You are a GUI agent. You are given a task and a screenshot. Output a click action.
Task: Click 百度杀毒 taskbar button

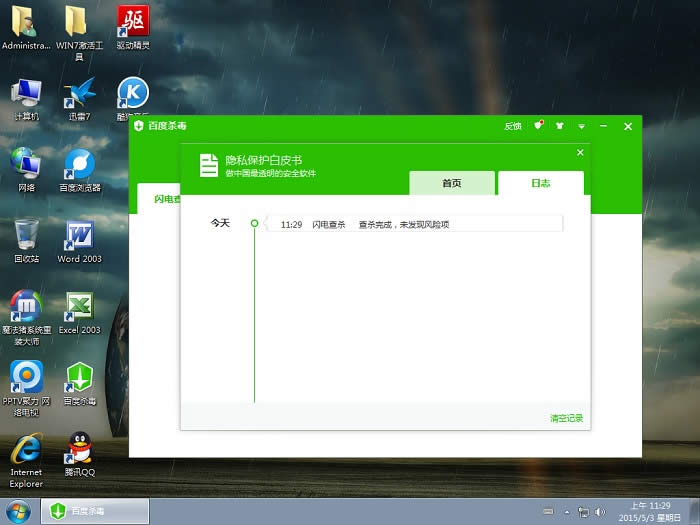coord(95,511)
